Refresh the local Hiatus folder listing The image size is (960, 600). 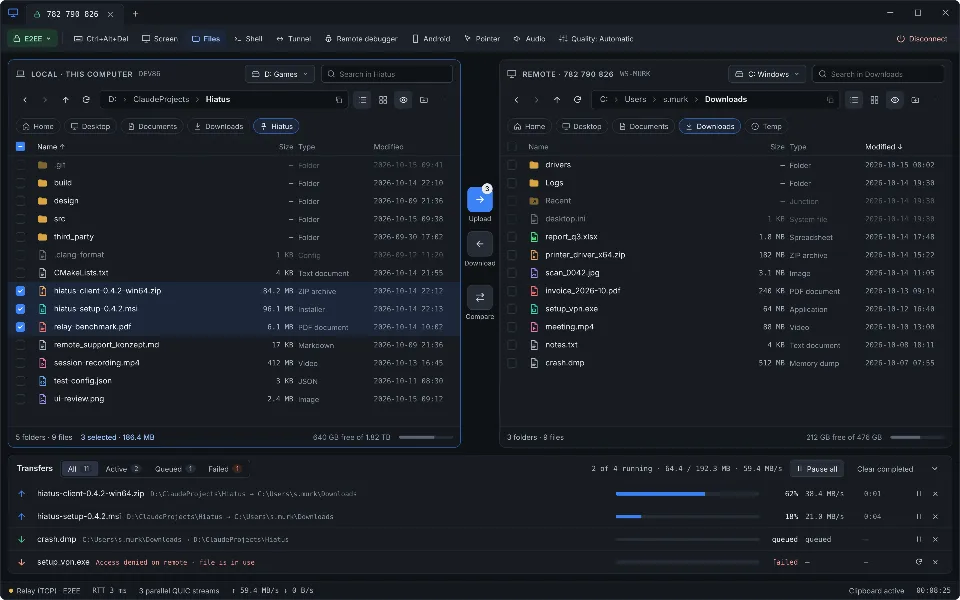(x=86, y=99)
